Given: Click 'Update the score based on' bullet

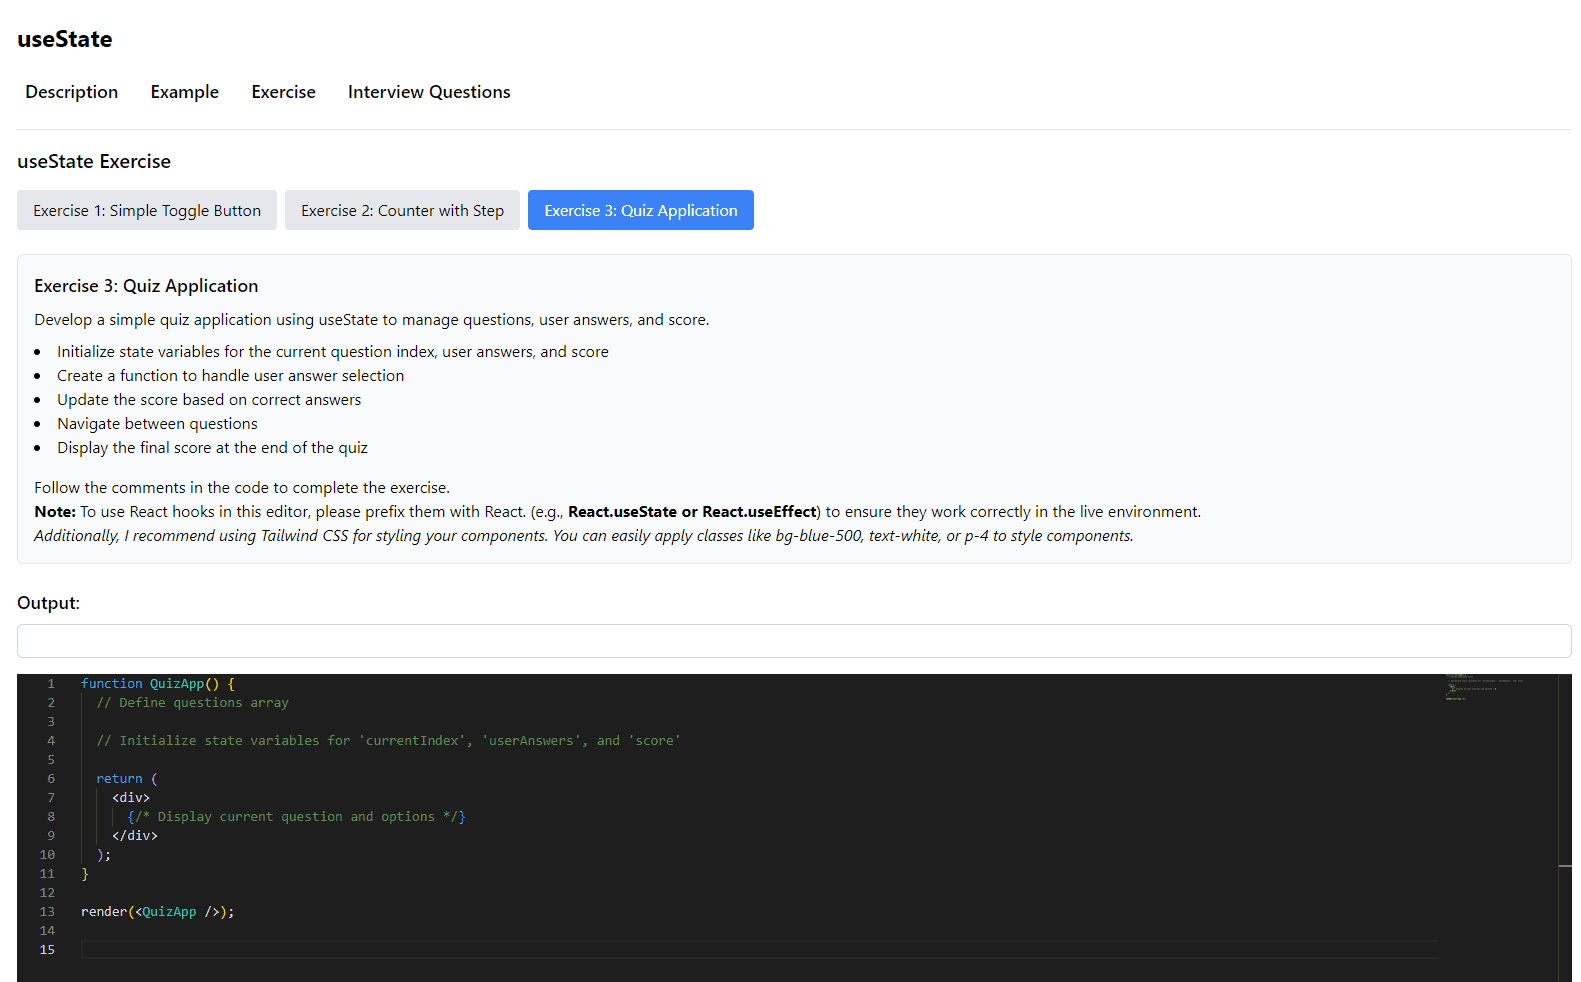Looking at the screenshot, I should point(209,400).
